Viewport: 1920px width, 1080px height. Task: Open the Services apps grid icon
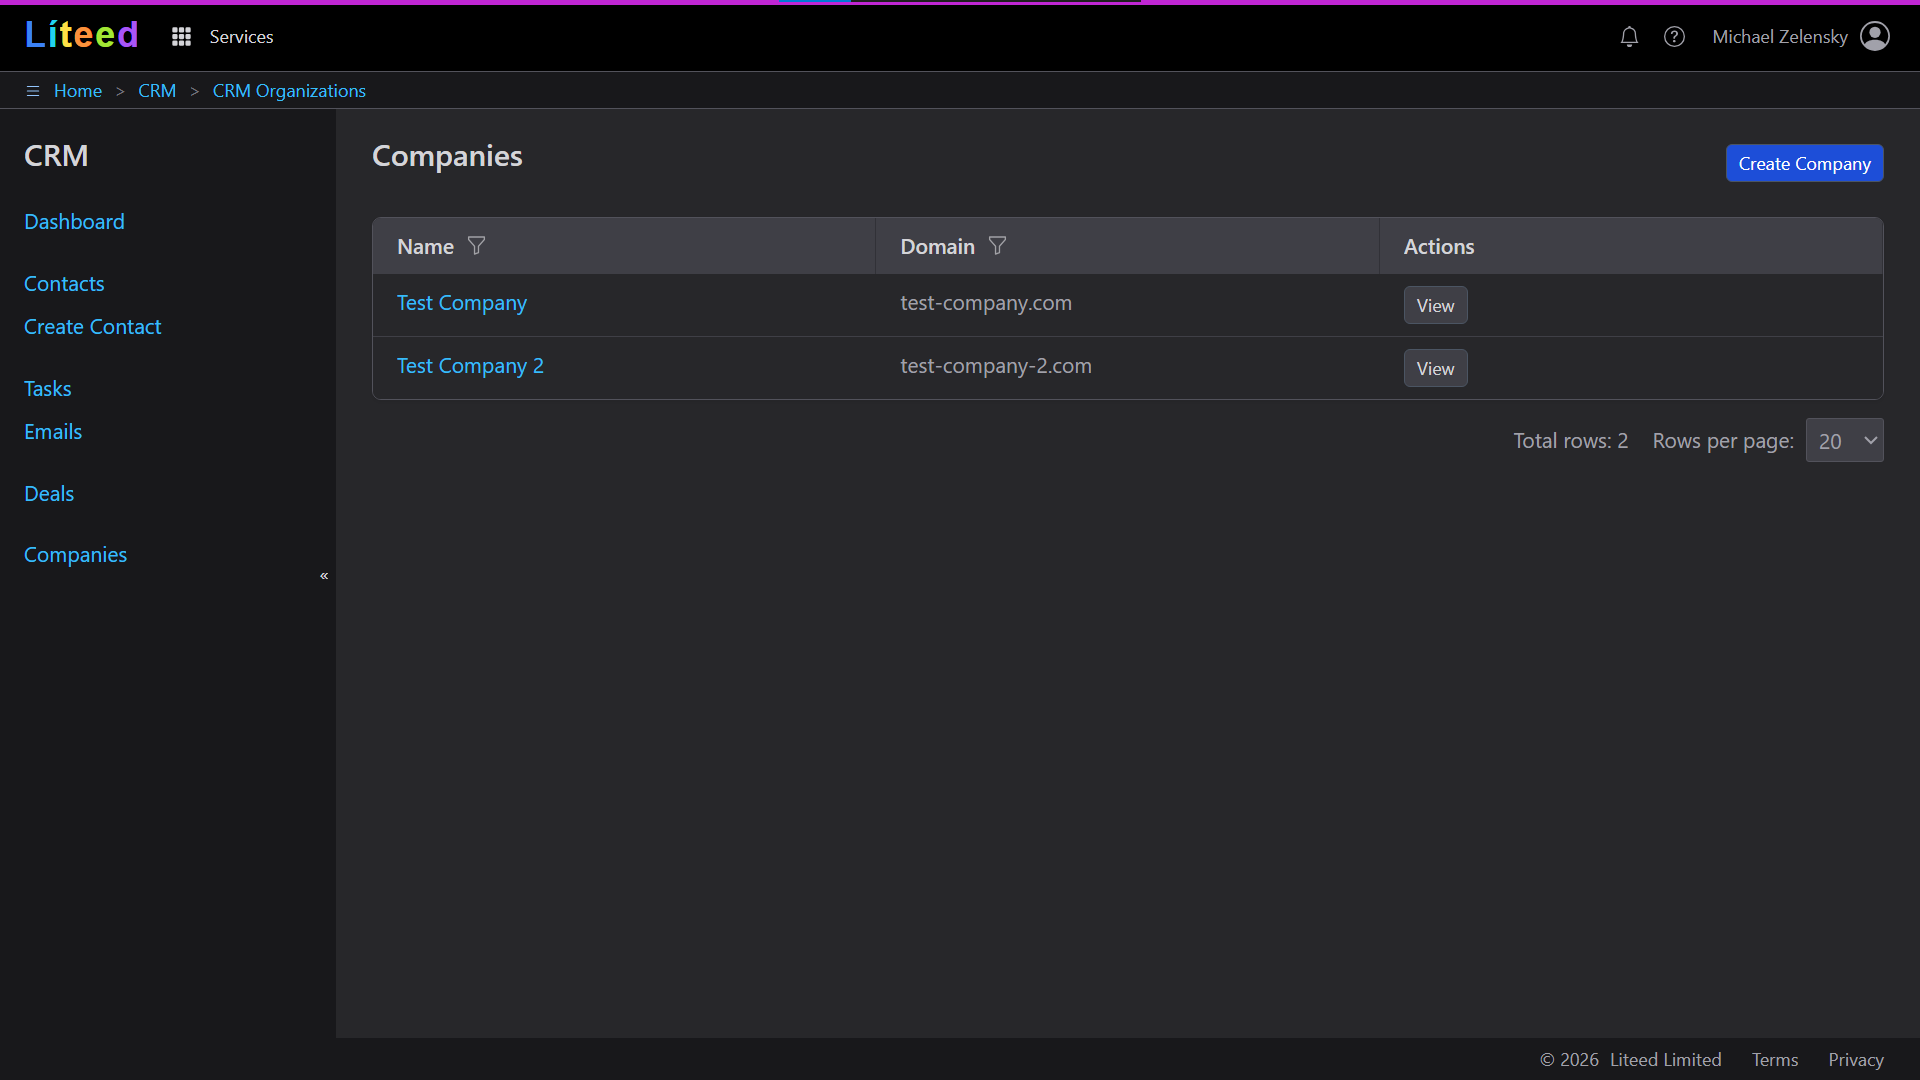tap(181, 36)
